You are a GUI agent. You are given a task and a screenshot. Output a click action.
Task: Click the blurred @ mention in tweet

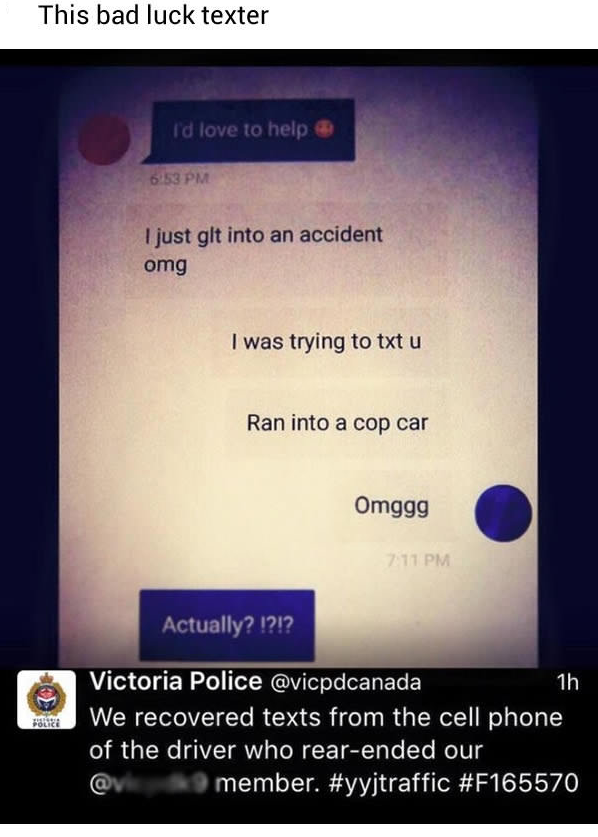(151, 783)
